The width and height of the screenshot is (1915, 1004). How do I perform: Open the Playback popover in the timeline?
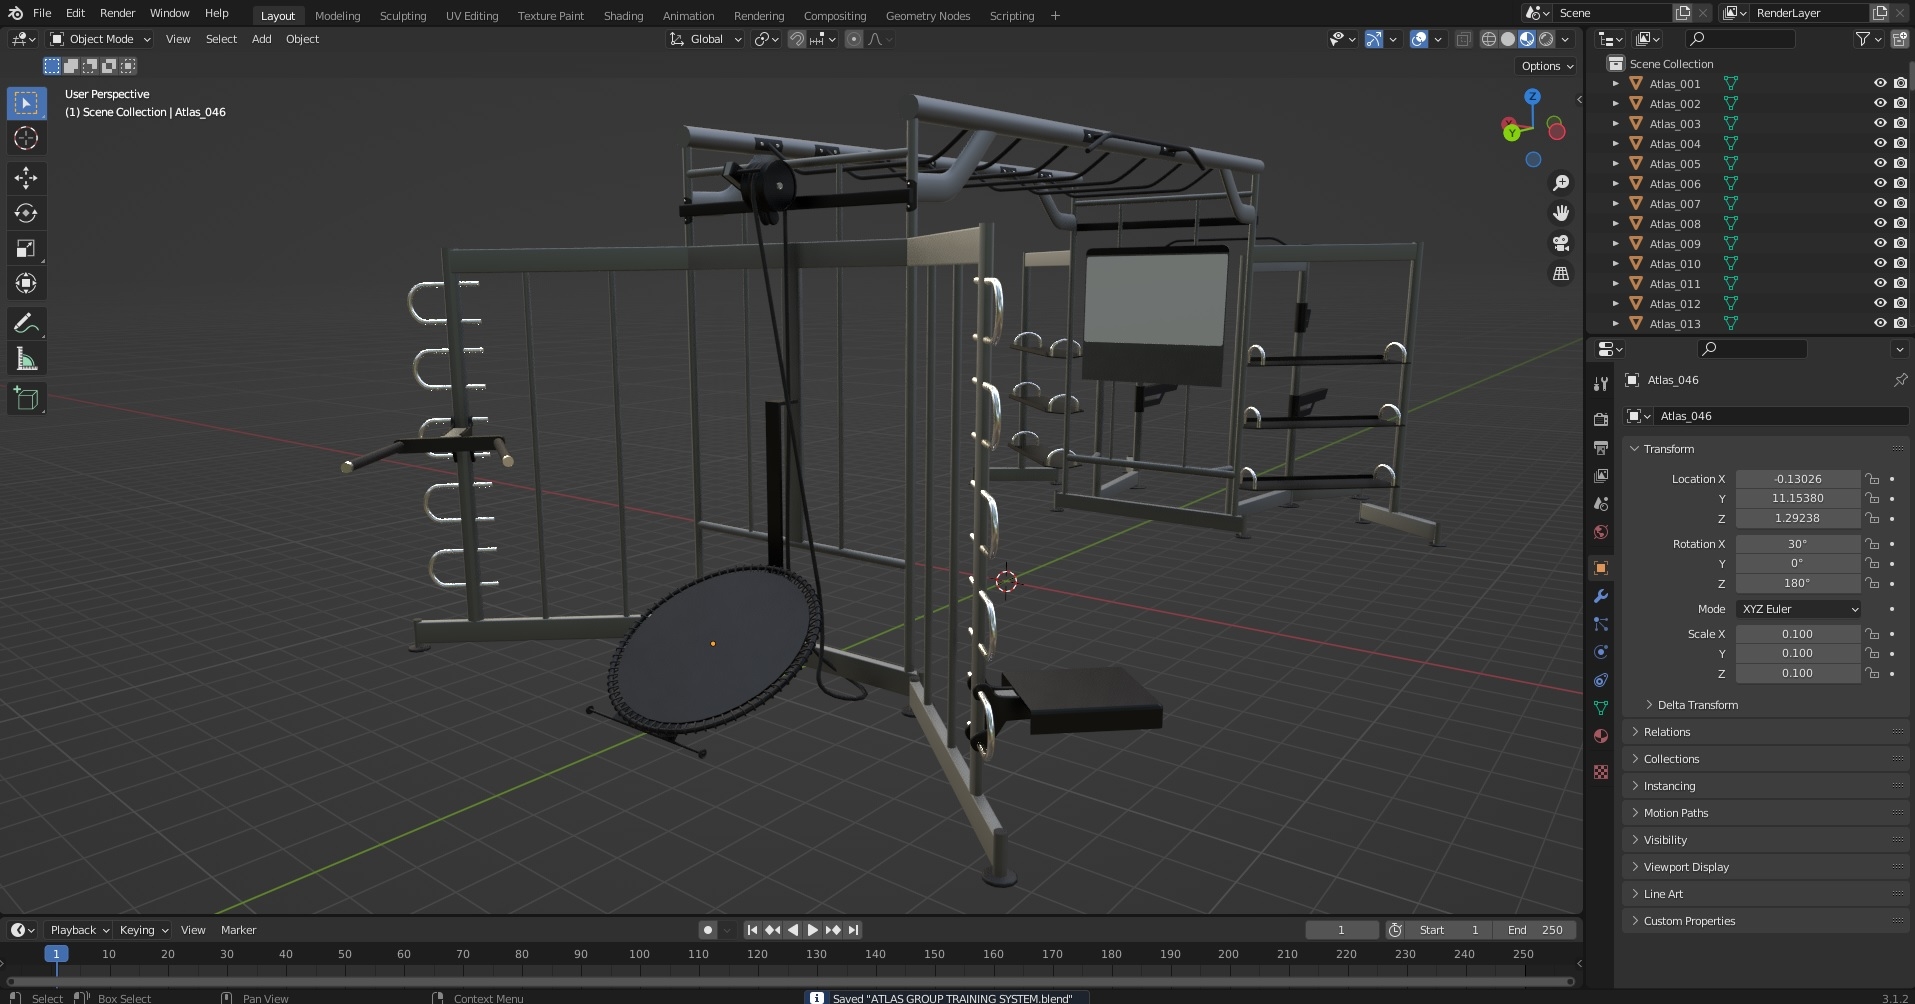pyautogui.click(x=79, y=930)
